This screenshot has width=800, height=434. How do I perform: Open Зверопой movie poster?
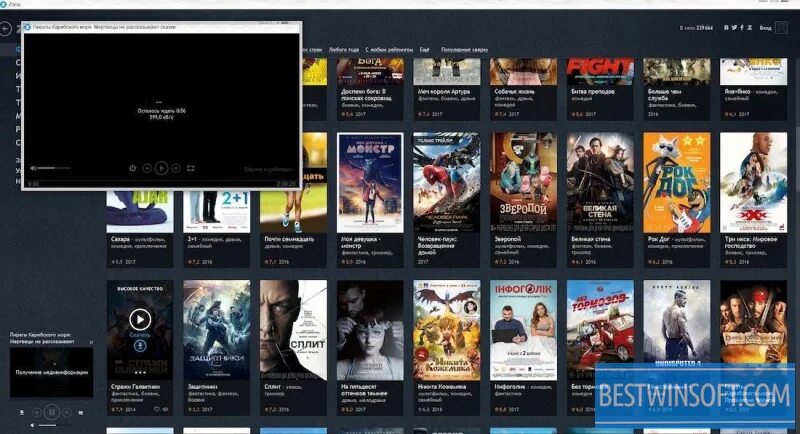click(523, 183)
